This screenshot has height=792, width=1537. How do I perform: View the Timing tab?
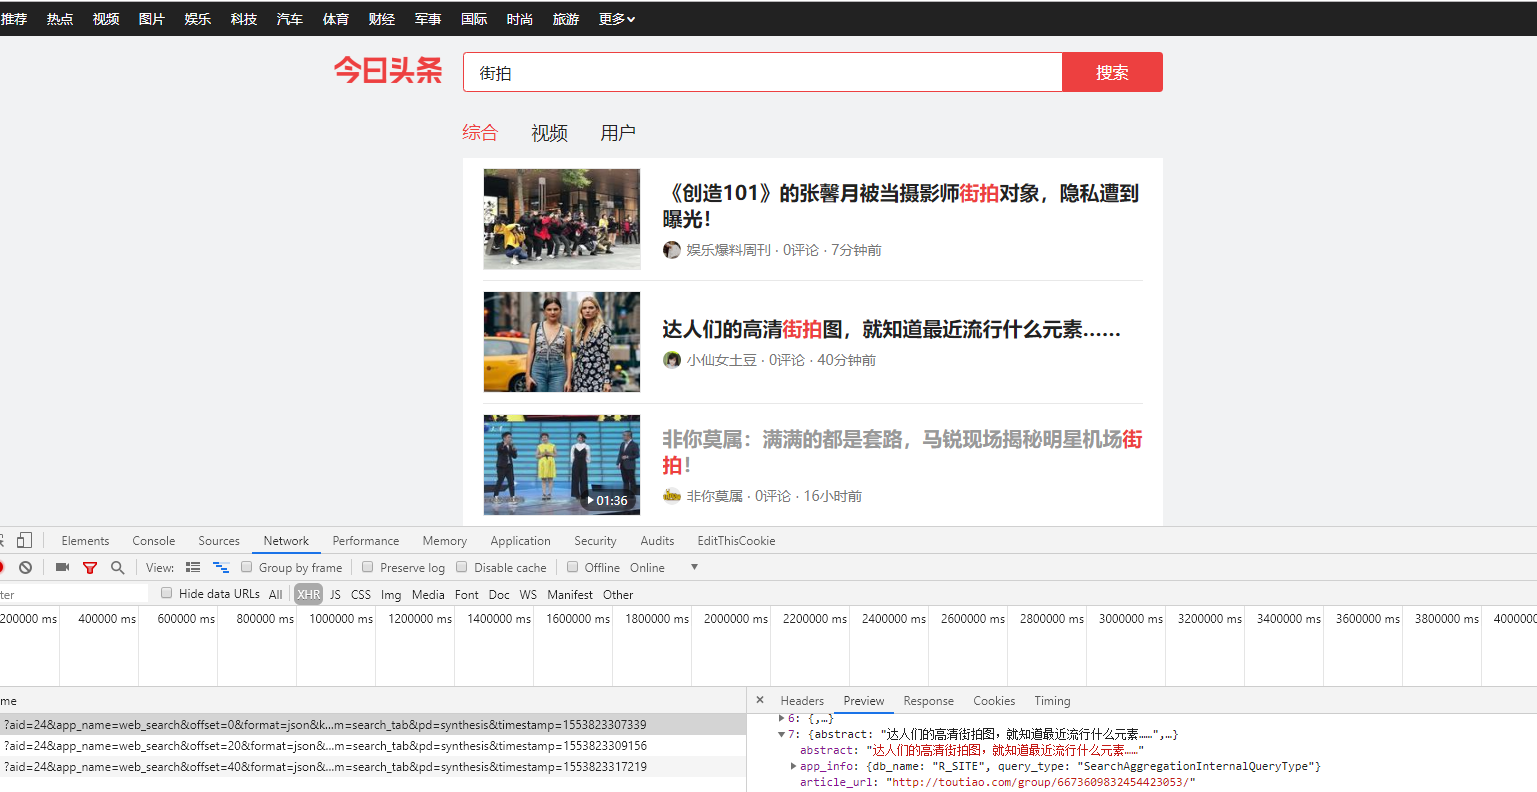(x=1052, y=700)
